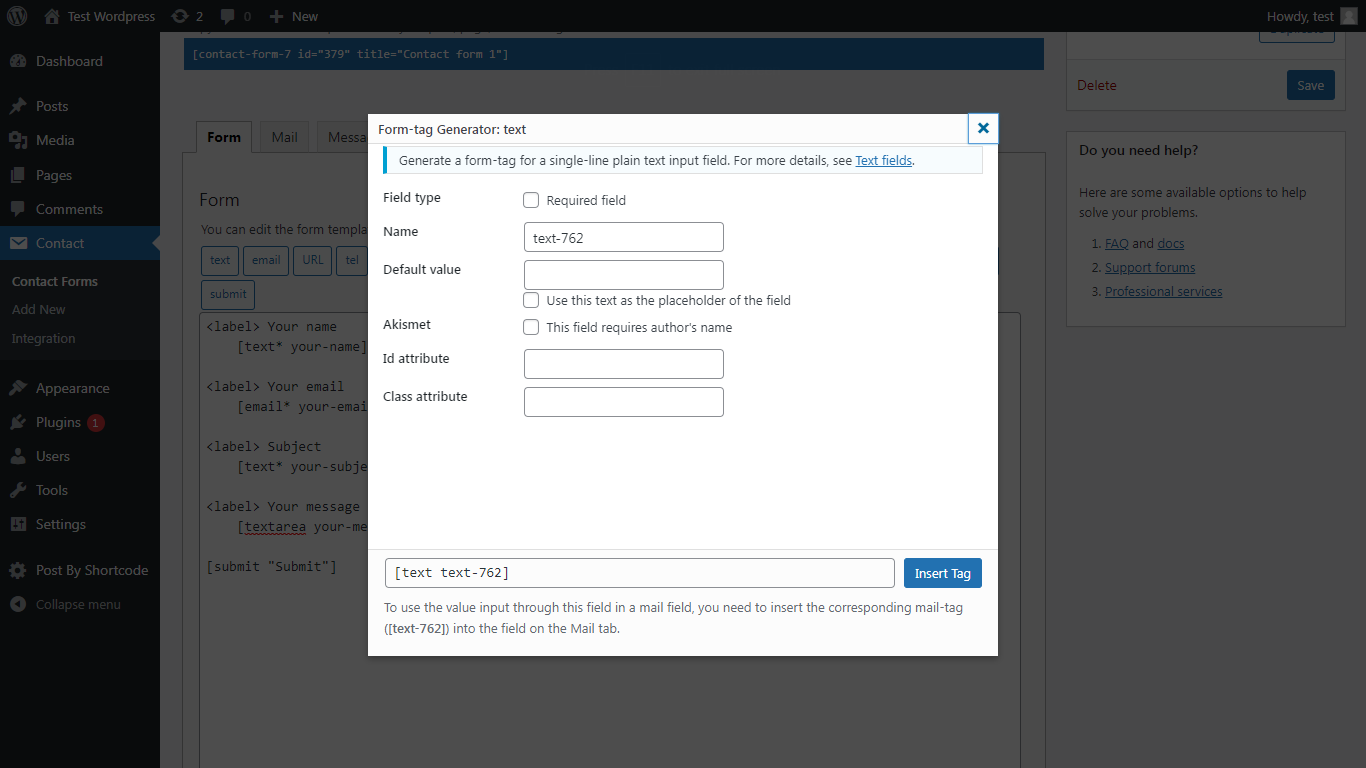1366x768 pixels.
Task: Open the WordPress logo menu
Action: pyautogui.click(x=18, y=16)
